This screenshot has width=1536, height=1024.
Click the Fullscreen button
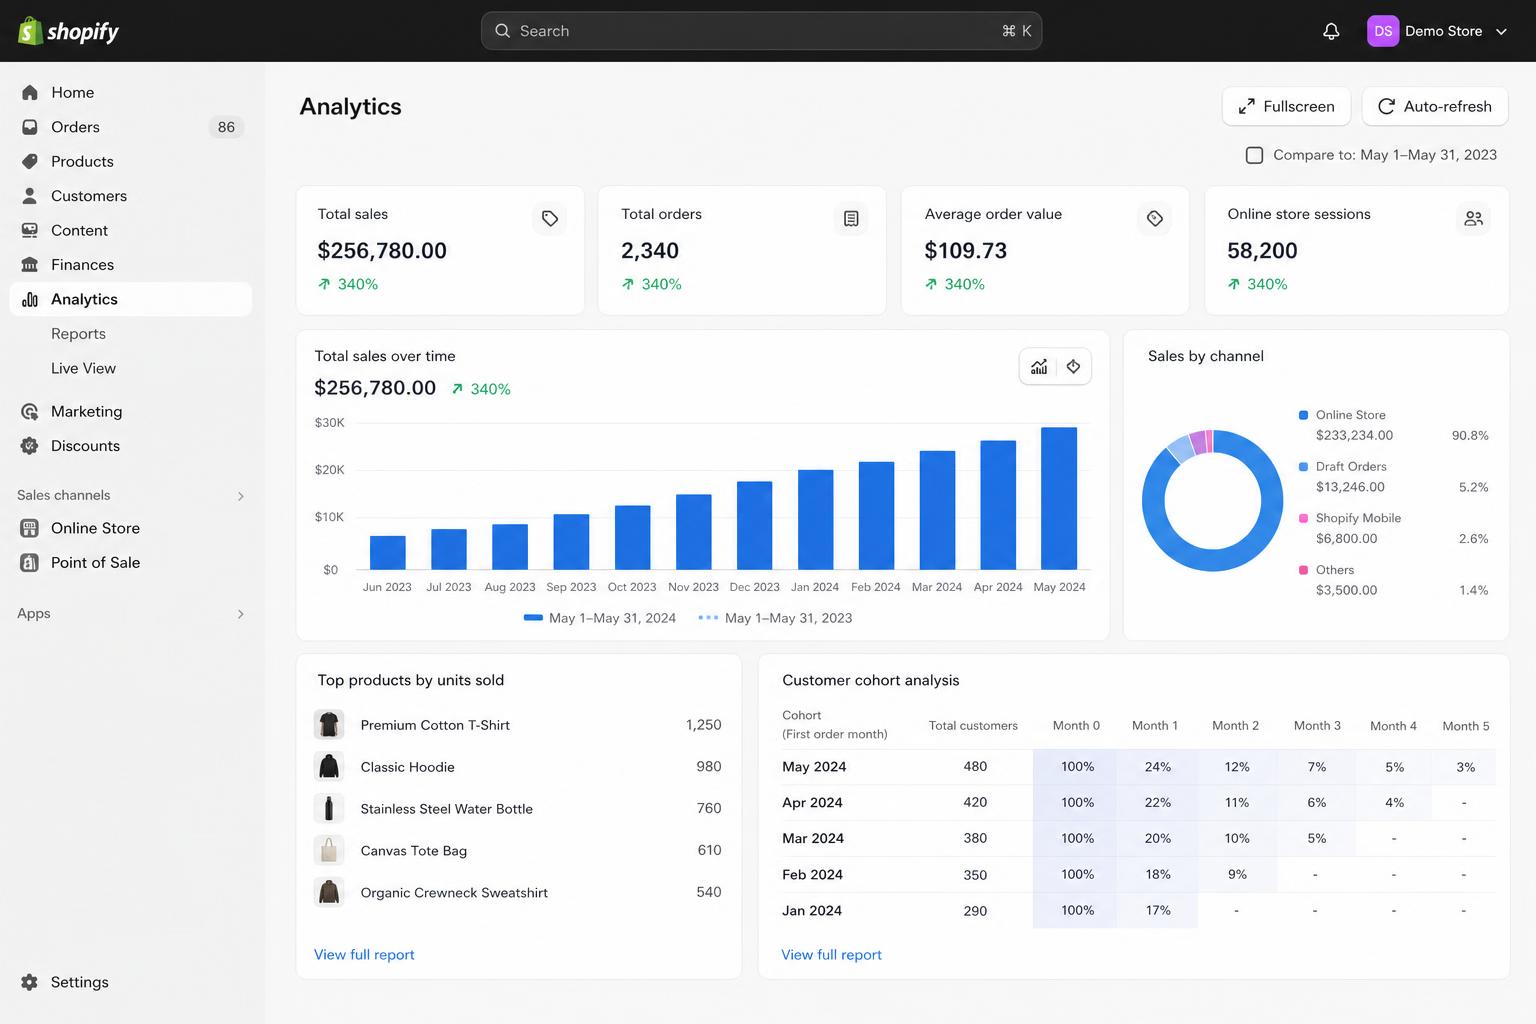pos(1286,107)
